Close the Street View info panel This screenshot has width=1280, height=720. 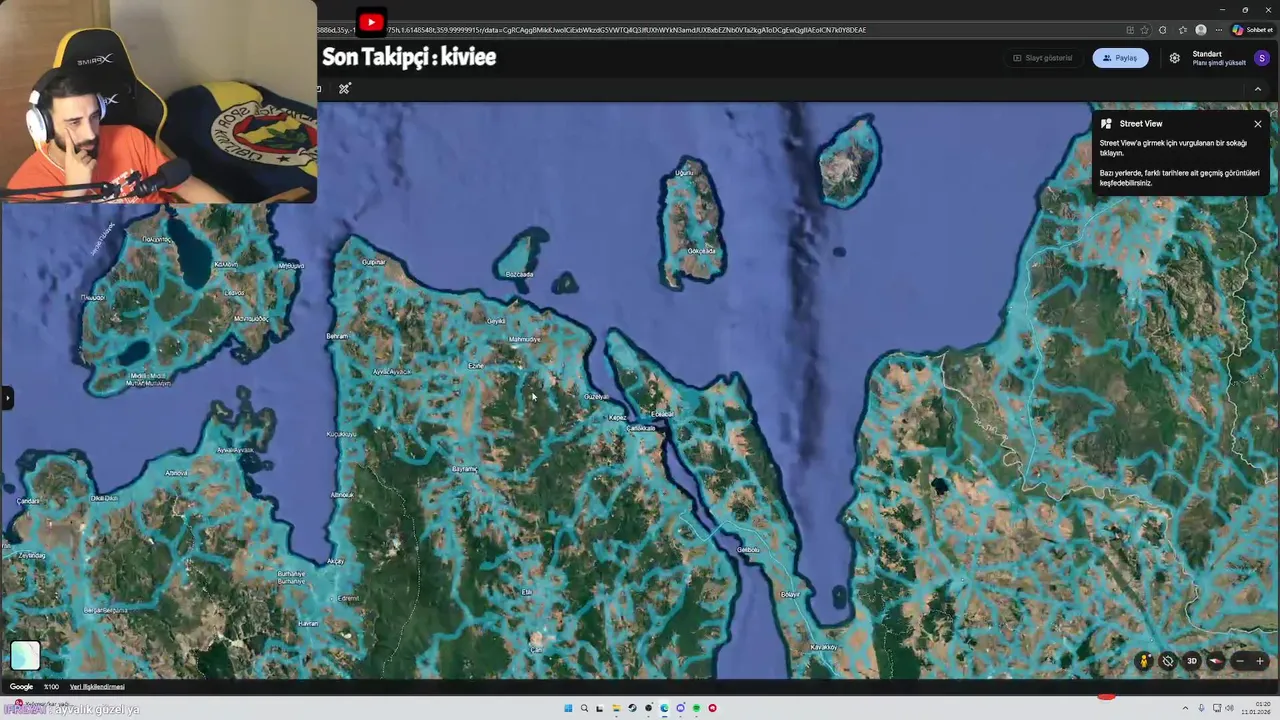(1257, 124)
